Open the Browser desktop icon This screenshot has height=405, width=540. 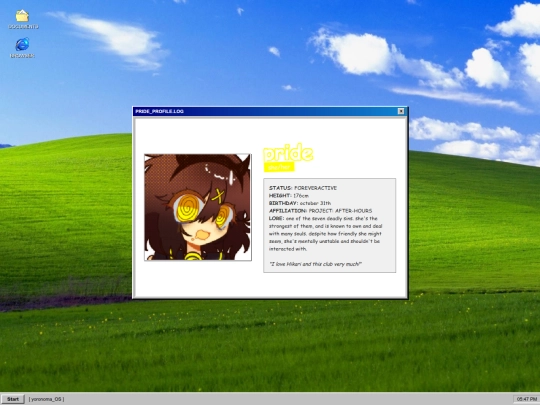coord(22,48)
